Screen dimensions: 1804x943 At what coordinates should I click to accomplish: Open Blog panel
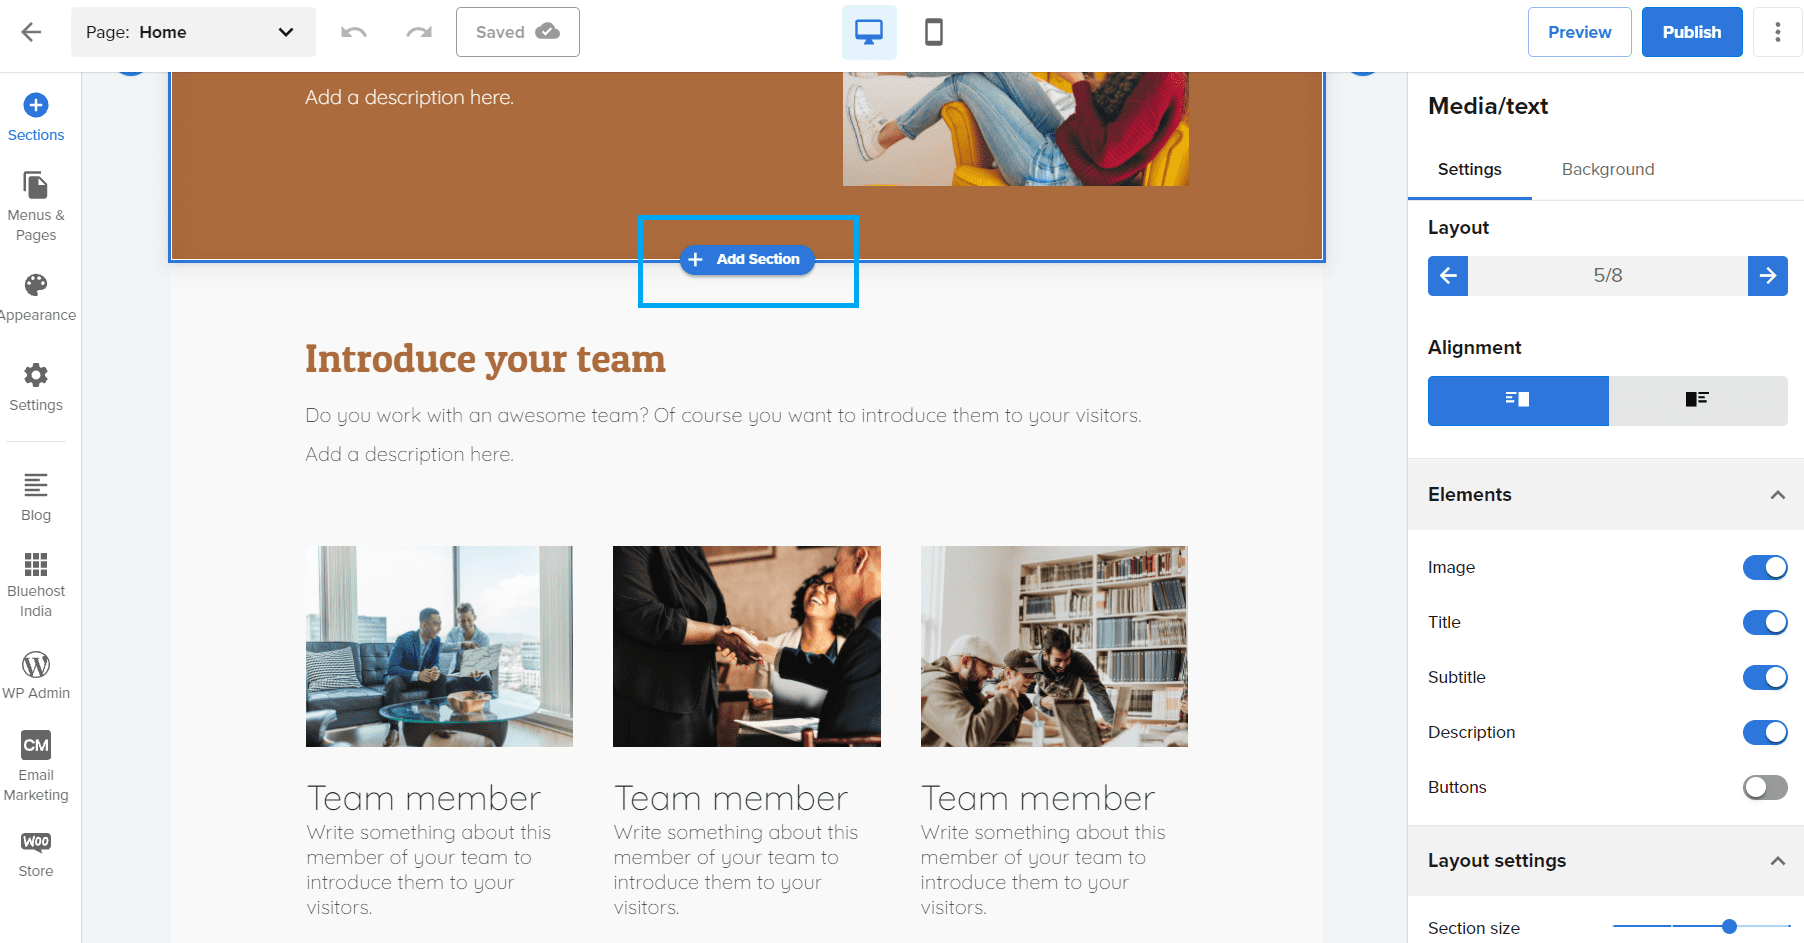click(x=36, y=498)
